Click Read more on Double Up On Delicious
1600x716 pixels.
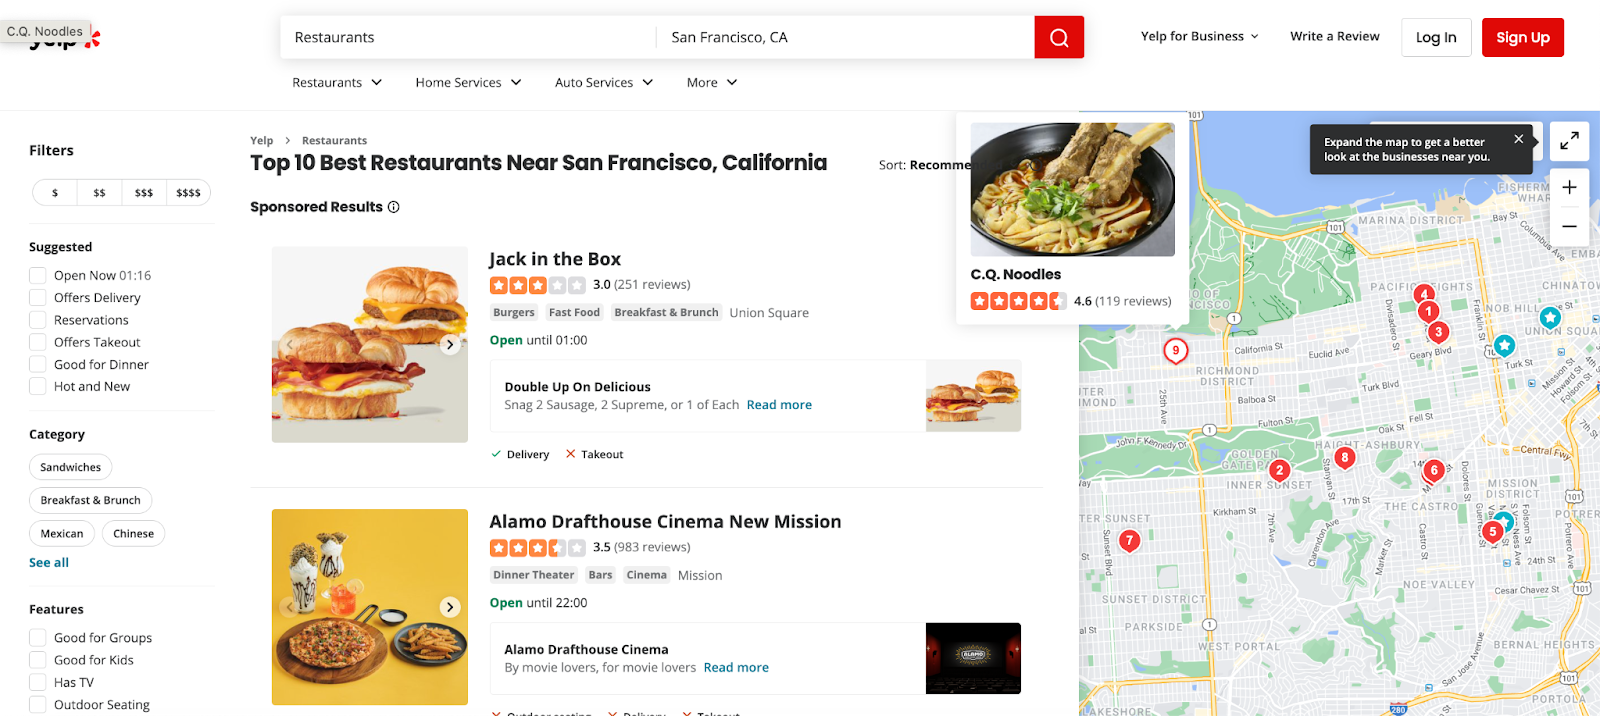tap(779, 405)
